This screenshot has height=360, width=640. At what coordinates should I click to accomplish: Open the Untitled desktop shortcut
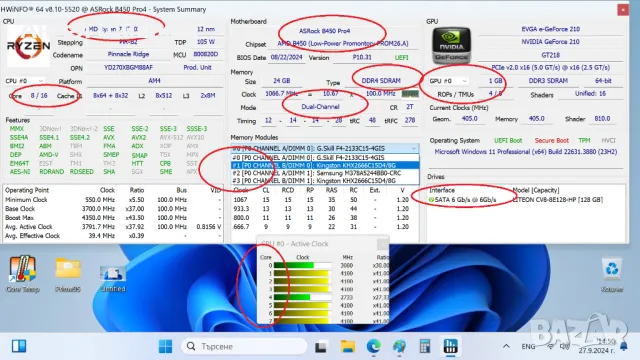[113, 277]
